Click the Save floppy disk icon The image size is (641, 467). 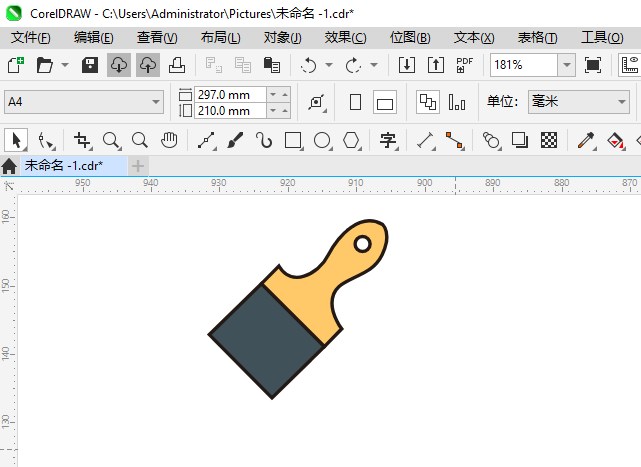tap(90, 65)
